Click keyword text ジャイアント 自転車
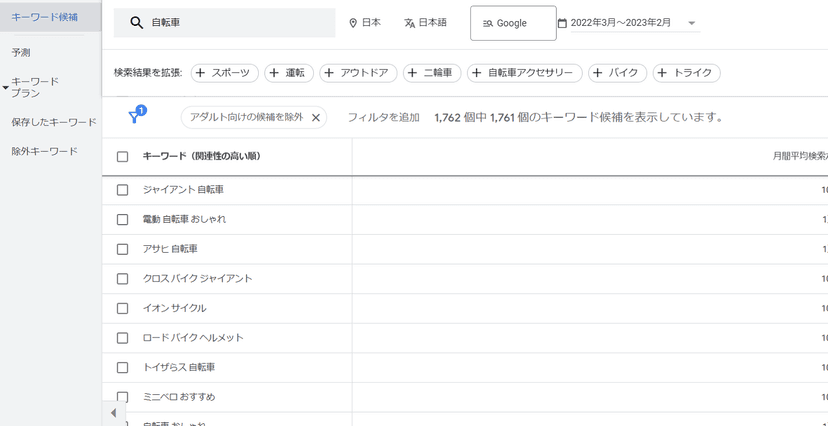The height and width of the screenshot is (426, 828). (x=183, y=190)
